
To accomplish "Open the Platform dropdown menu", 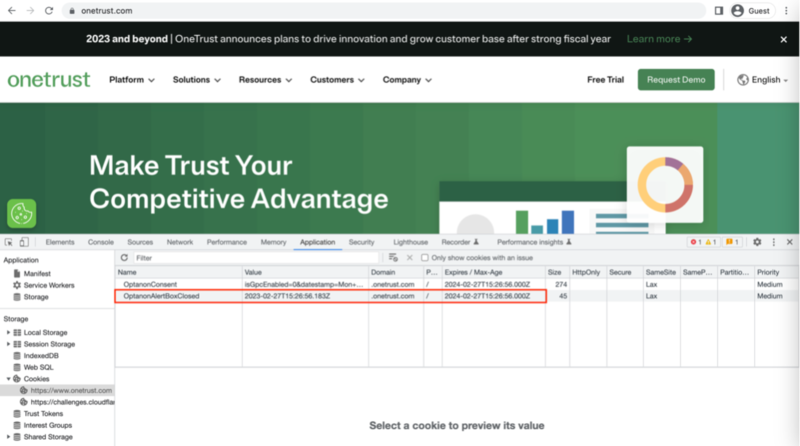I will coord(132,80).
